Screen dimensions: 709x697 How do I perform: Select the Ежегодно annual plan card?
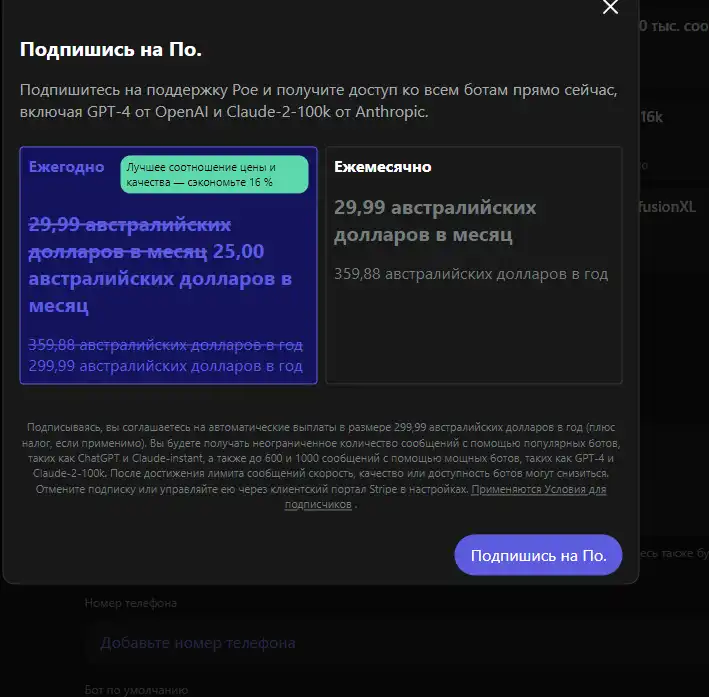[169, 265]
